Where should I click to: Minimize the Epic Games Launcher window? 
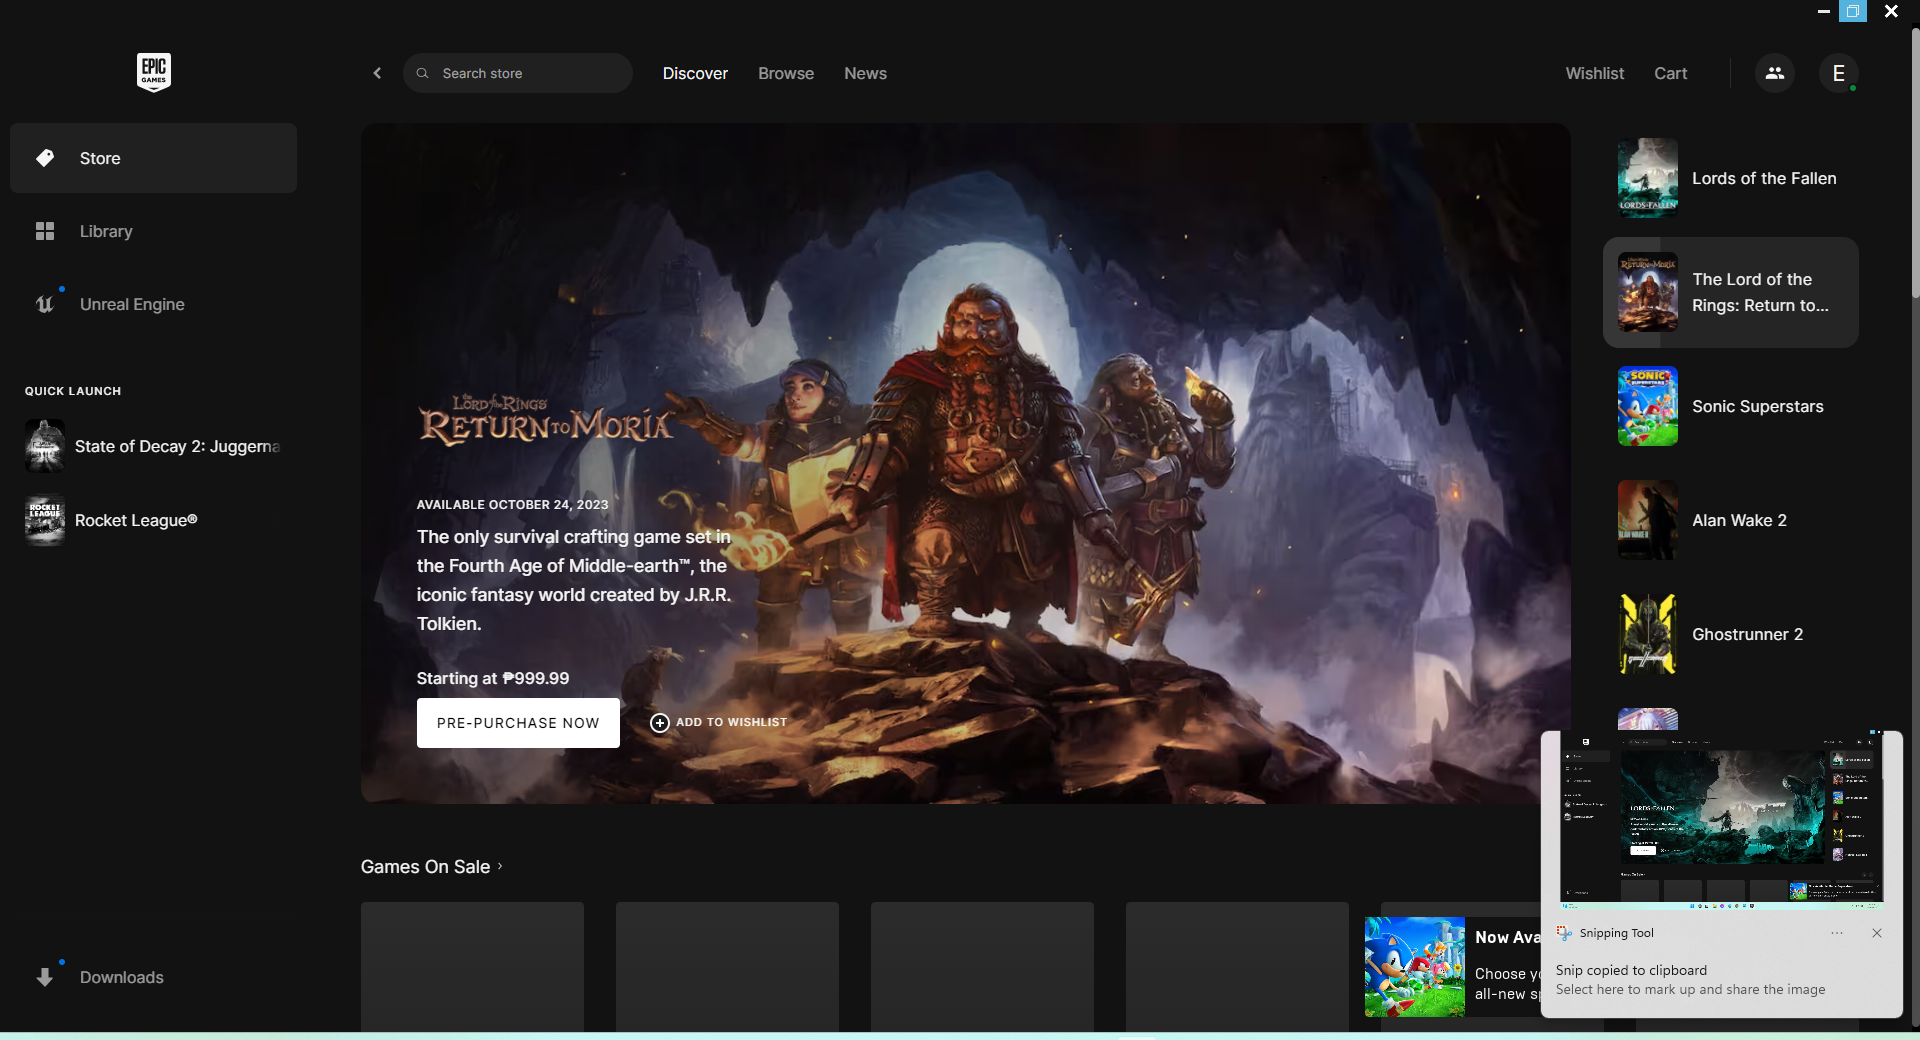[x=1823, y=11]
